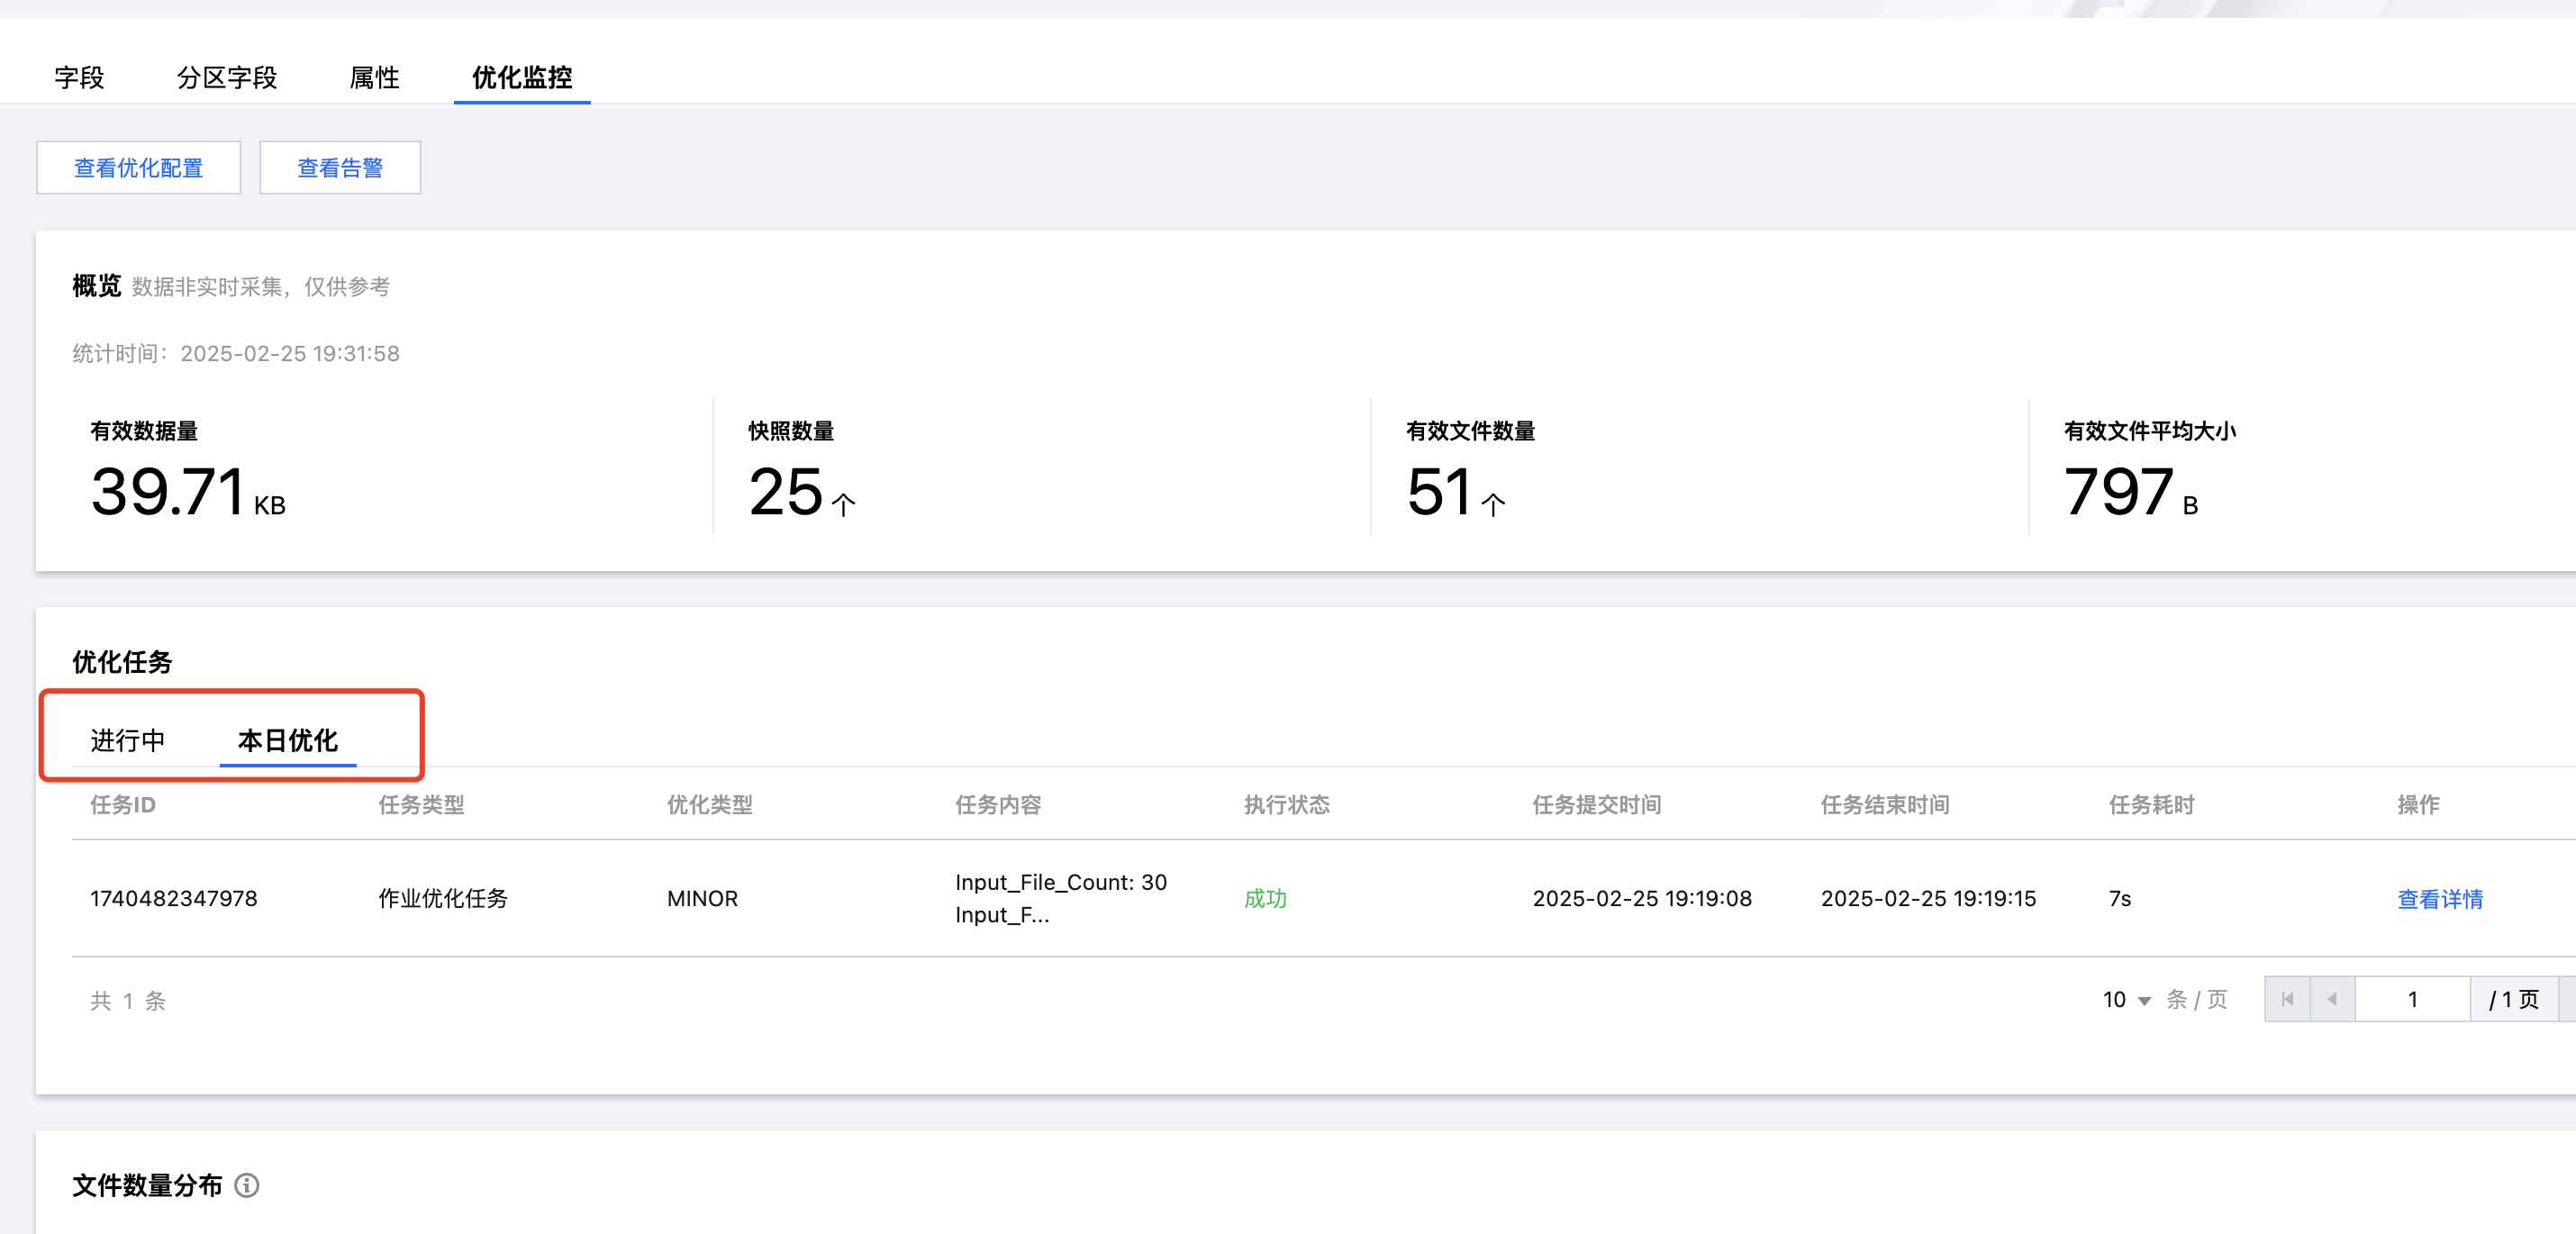Click the 7s task duration cell

2120,898
